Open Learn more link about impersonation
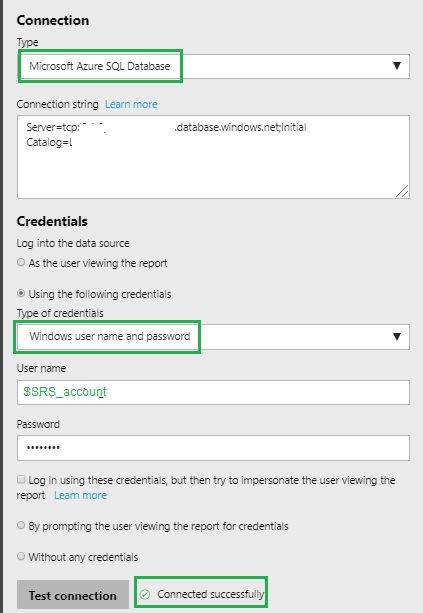The image size is (423, 613). [x=80, y=495]
